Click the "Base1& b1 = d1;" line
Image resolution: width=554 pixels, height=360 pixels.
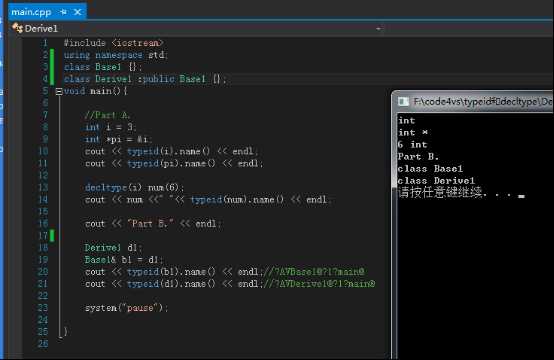tap(124, 260)
